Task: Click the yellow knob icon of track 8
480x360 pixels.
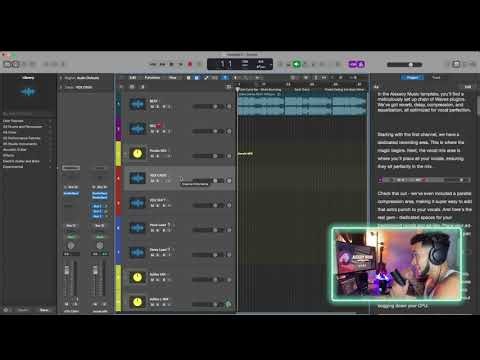Action: pyautogui.click(x=137, y=277)
